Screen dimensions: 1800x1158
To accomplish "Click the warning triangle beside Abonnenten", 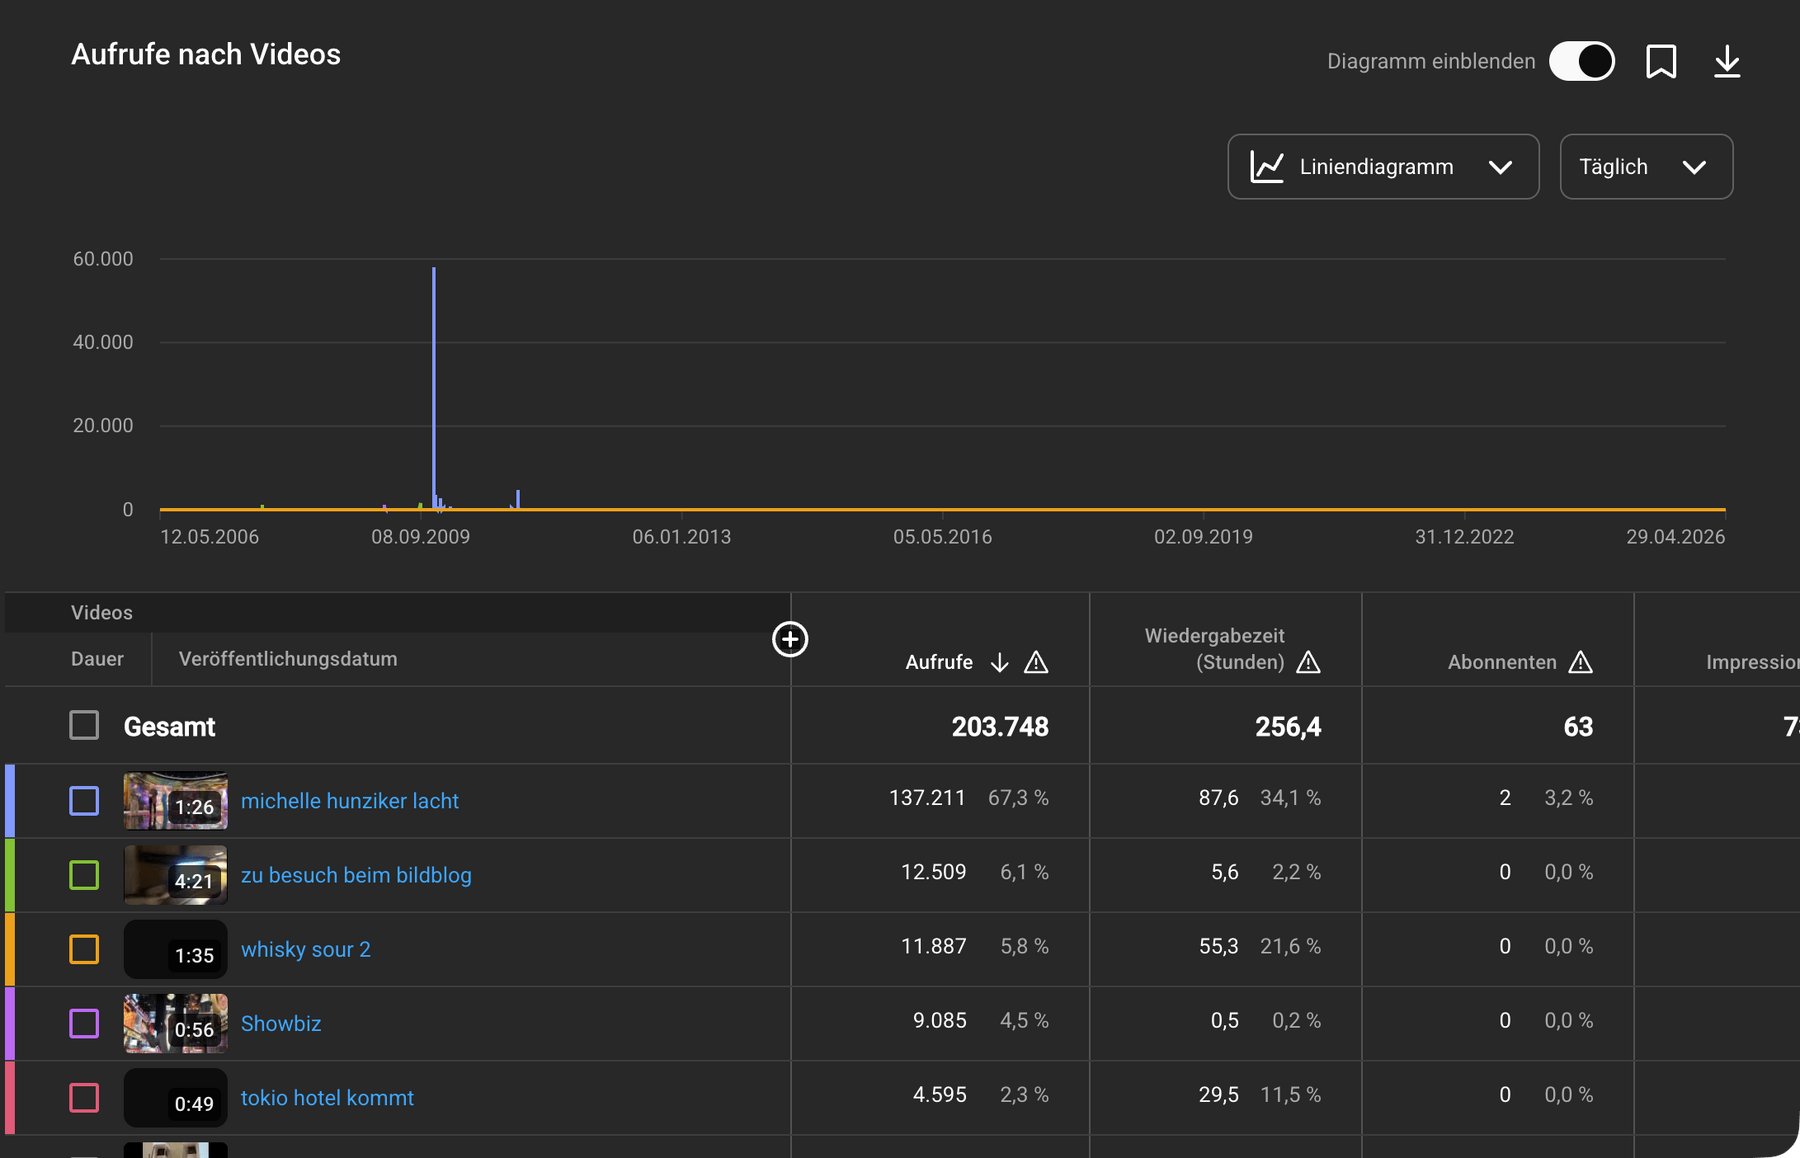I will (x=1580, y=662).
